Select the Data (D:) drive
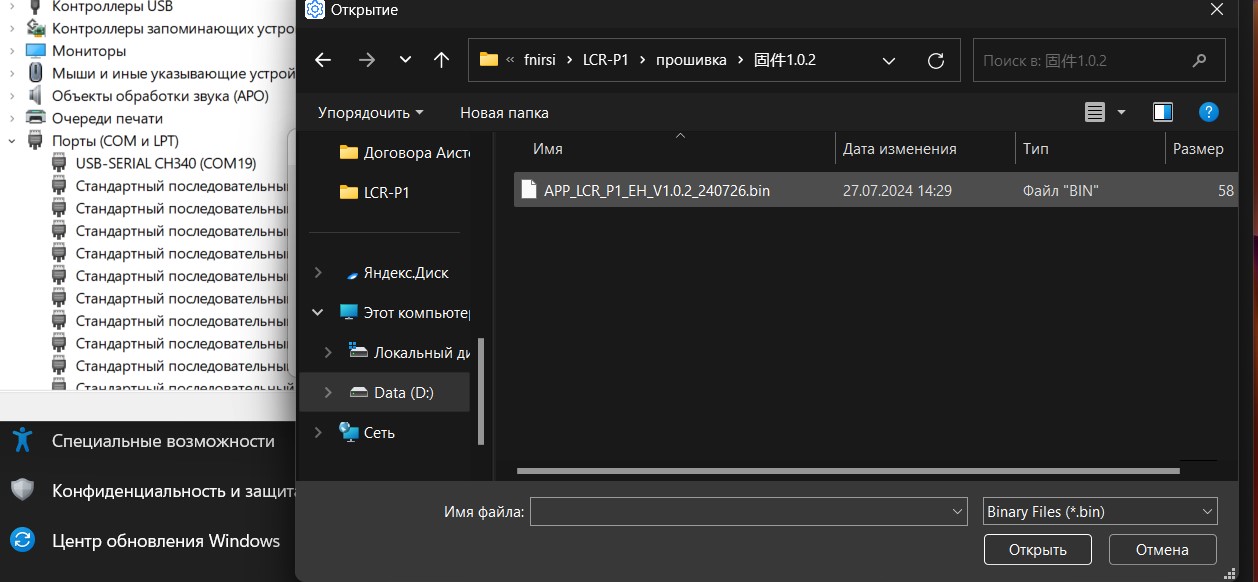Screen dimensions: 1258x582 (403, 393)
